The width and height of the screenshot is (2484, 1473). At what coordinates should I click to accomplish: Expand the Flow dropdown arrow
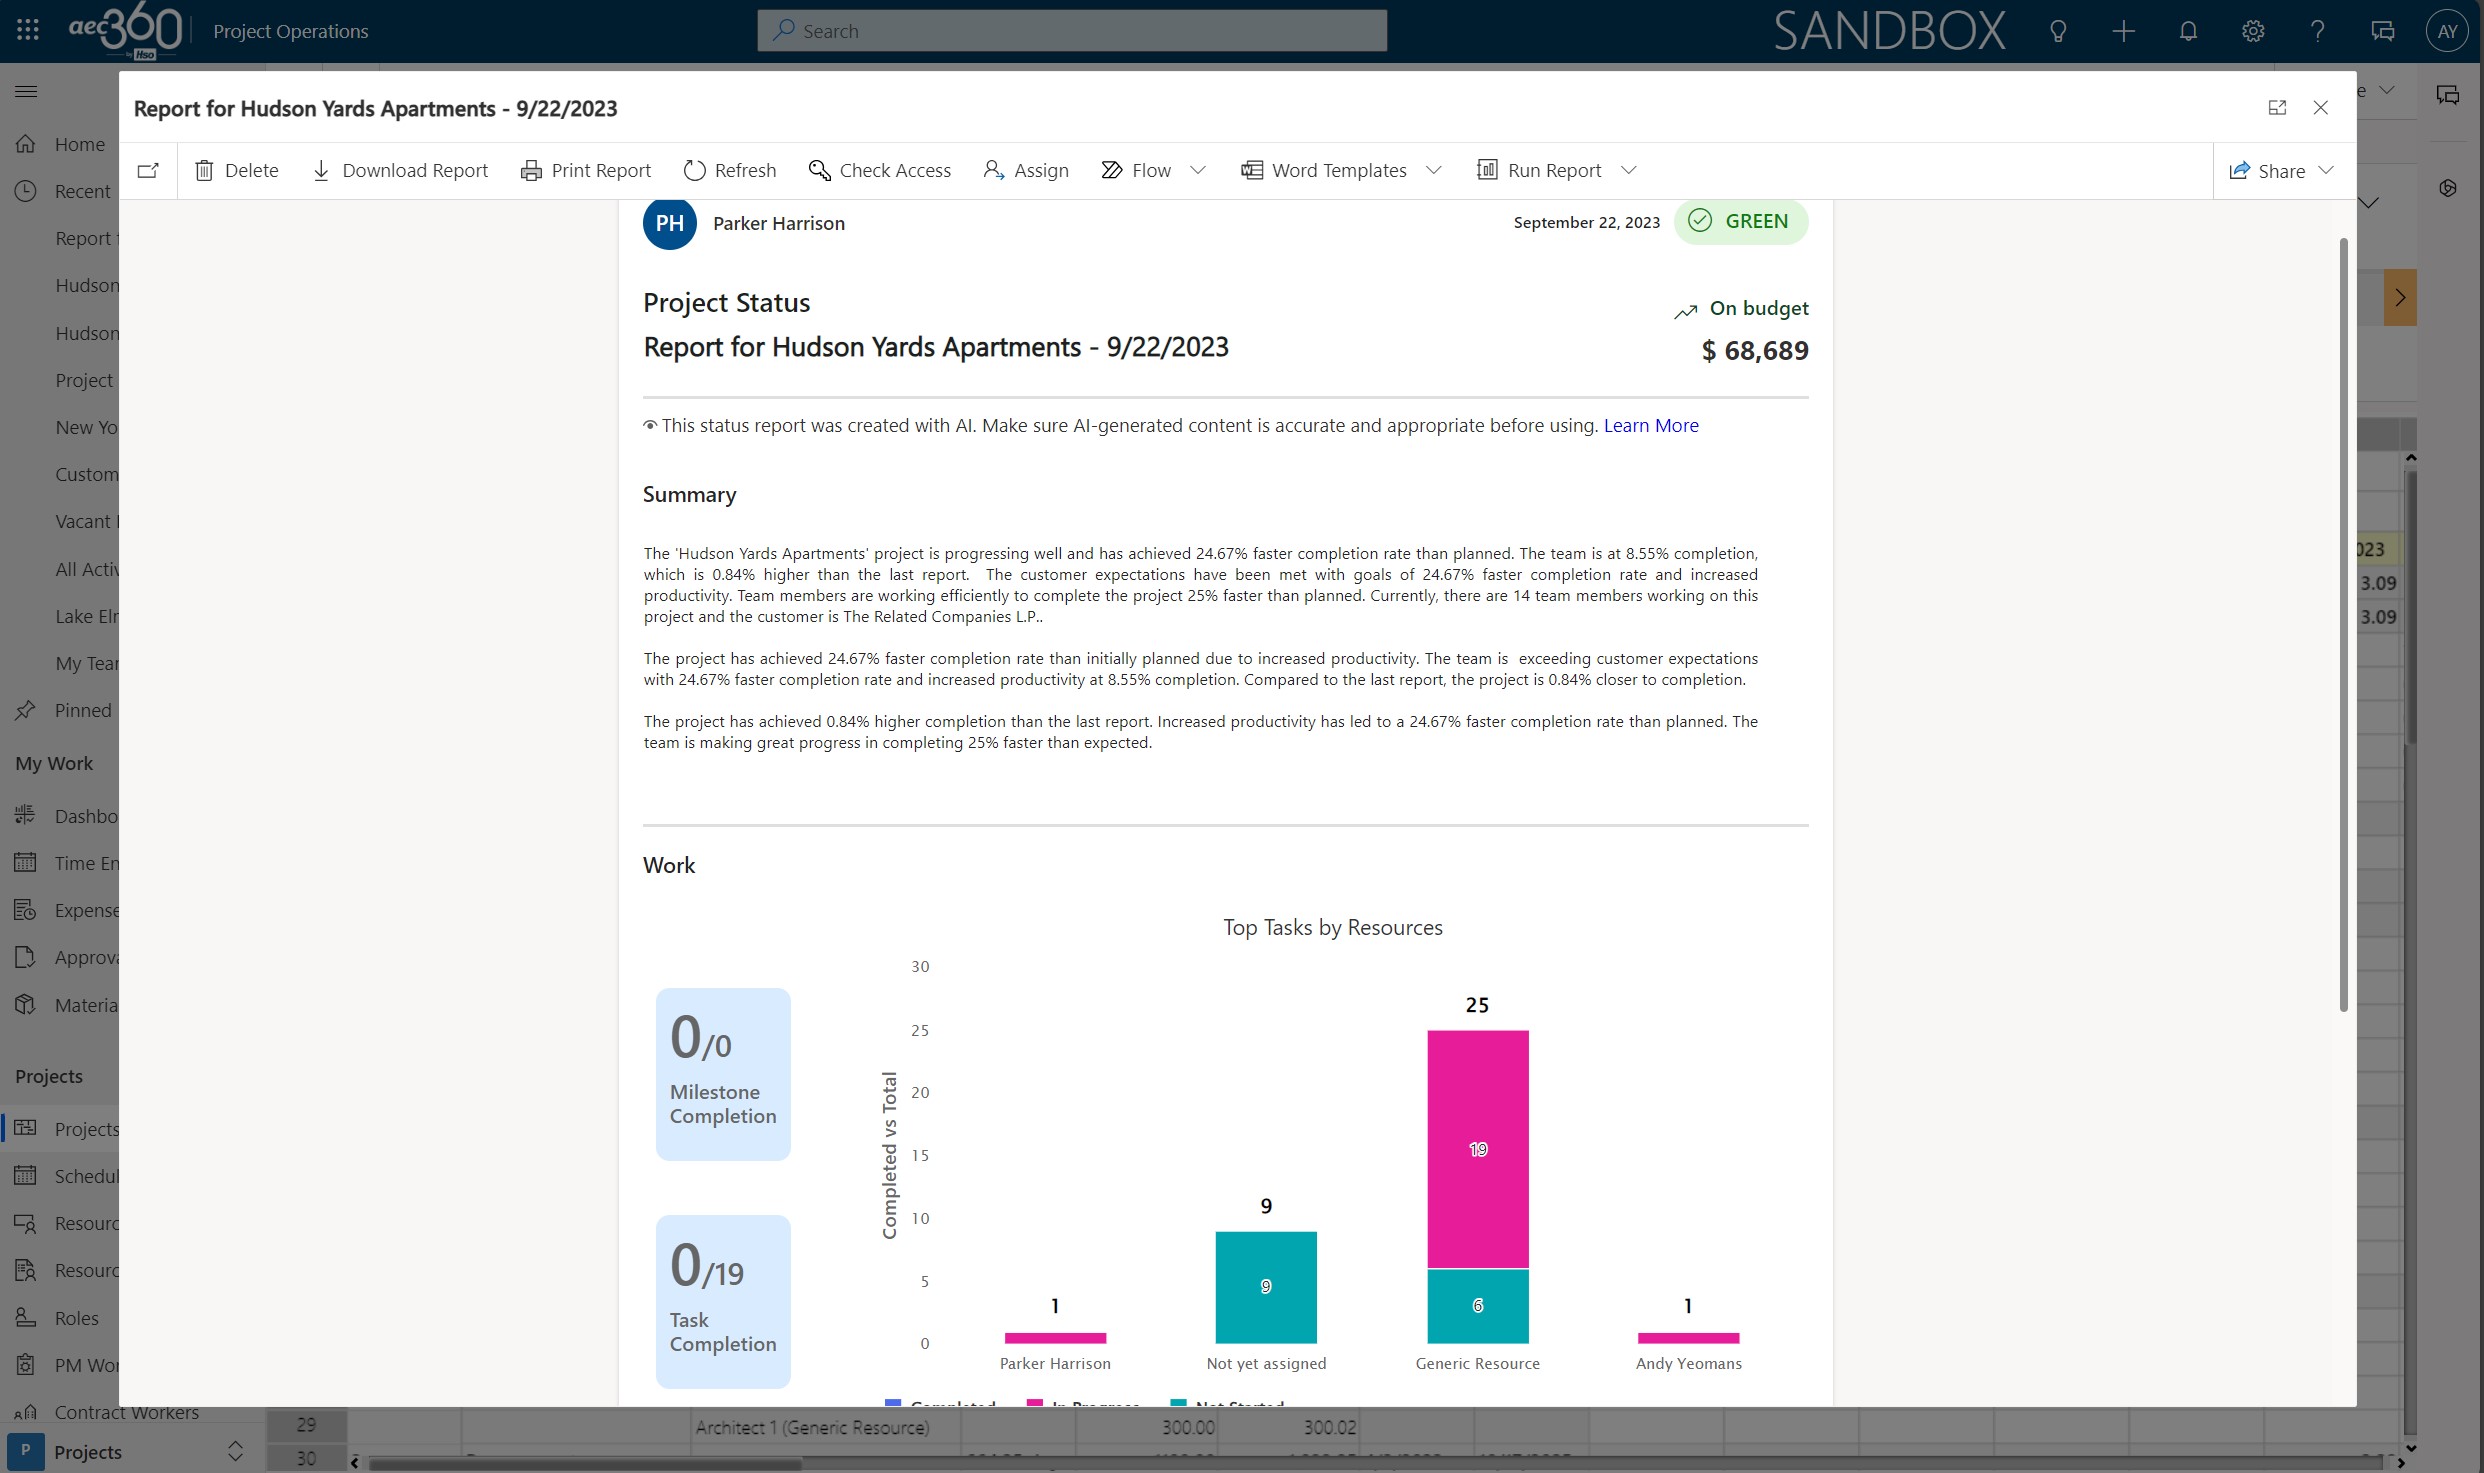tap(1198, 170)
